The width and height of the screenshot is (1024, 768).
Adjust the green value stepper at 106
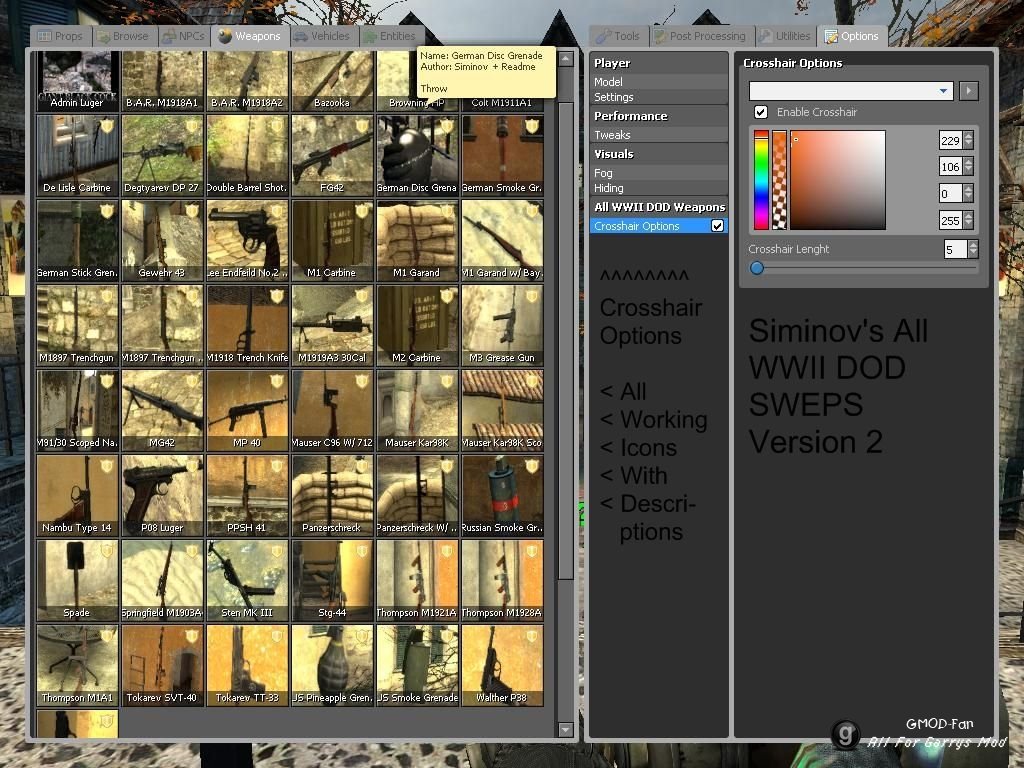(x=968, y=167)
